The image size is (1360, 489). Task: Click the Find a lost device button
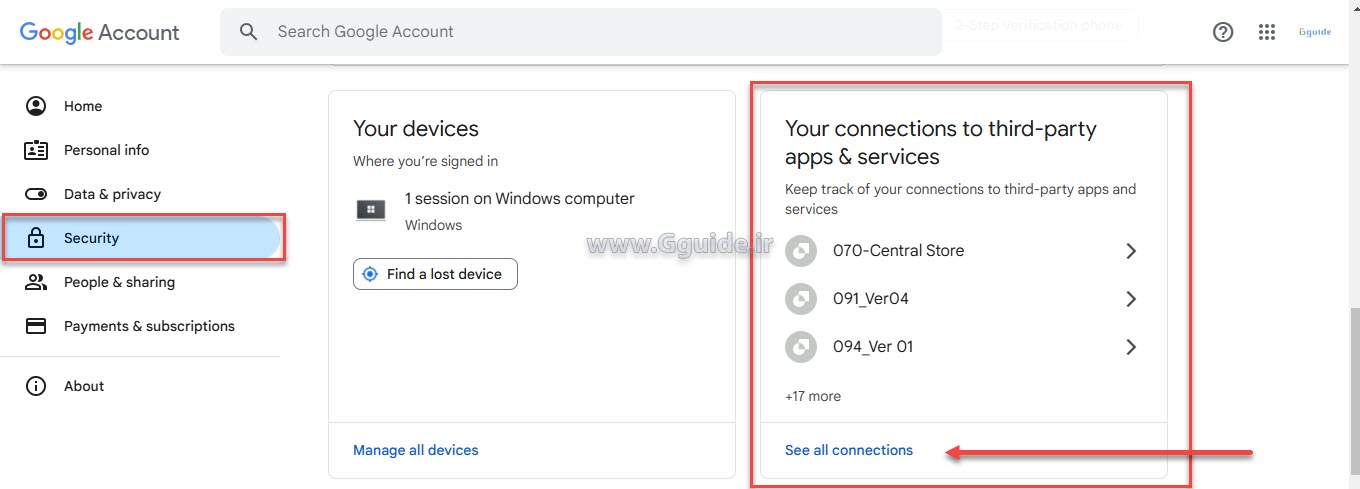435,274
